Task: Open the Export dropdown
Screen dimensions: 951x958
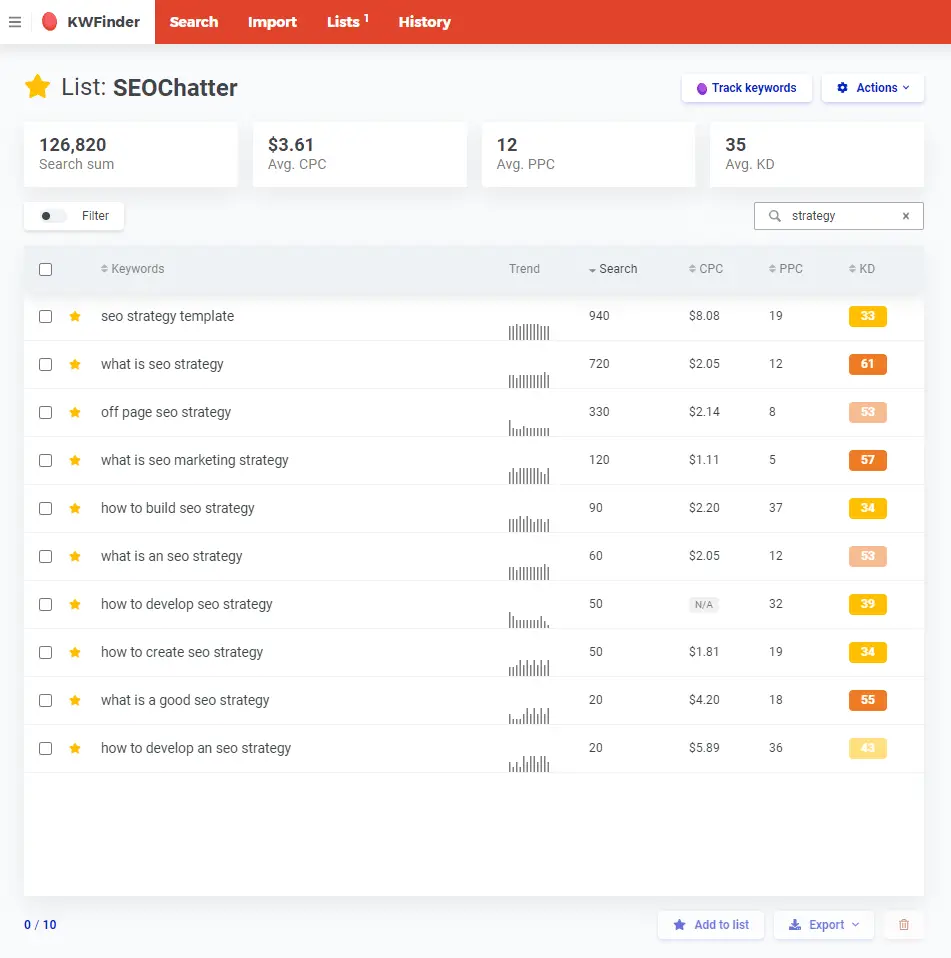Action: (x=823, y=924)
